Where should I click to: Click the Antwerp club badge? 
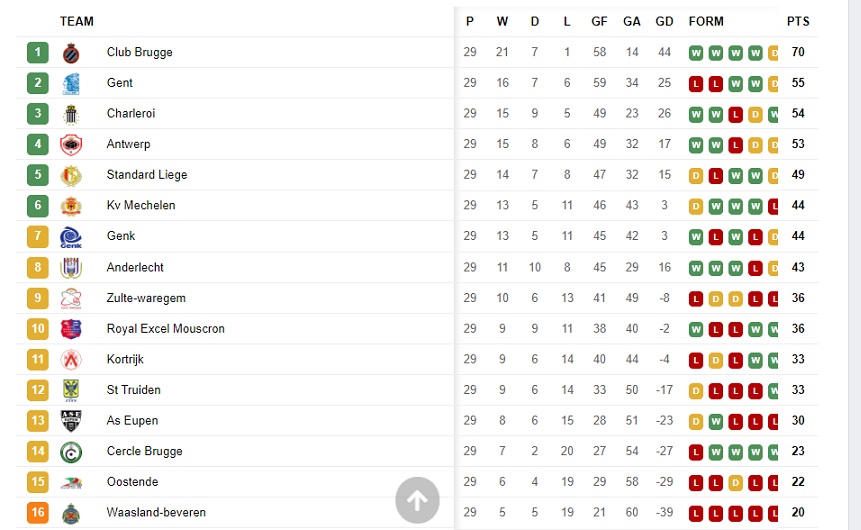pos(71,144)
